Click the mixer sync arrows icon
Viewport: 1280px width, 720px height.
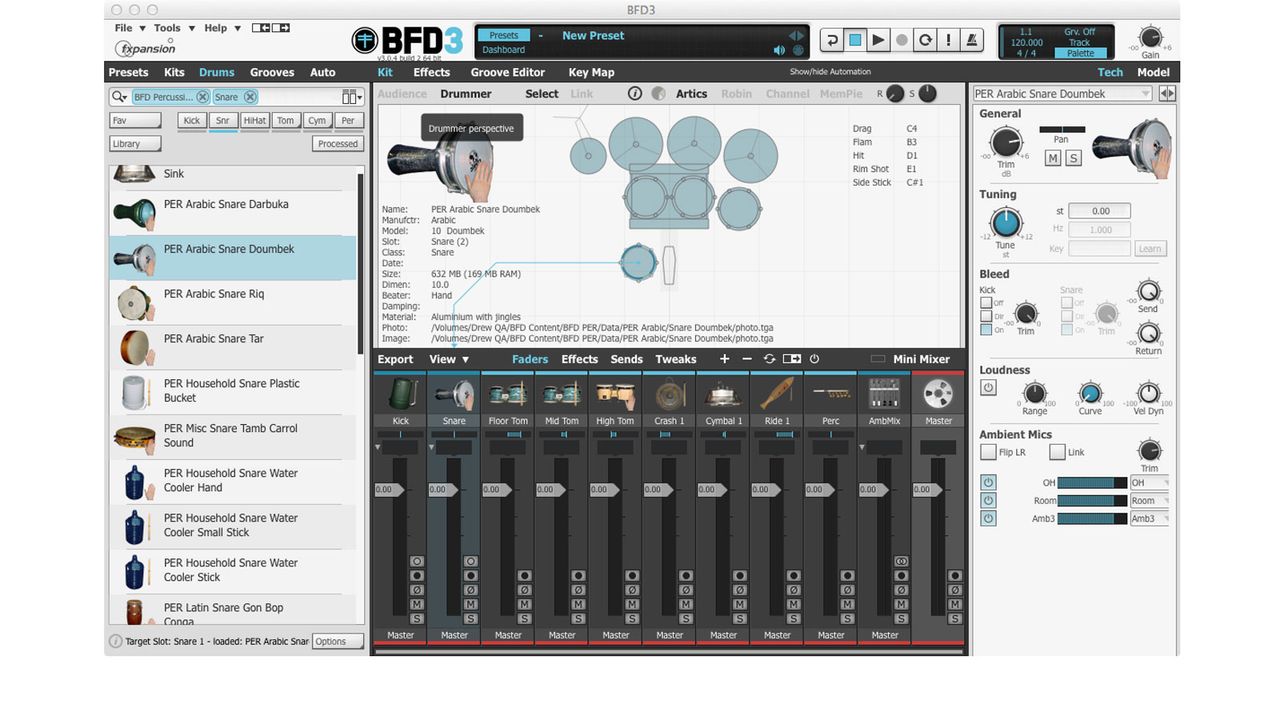click(x=769, y=359)
